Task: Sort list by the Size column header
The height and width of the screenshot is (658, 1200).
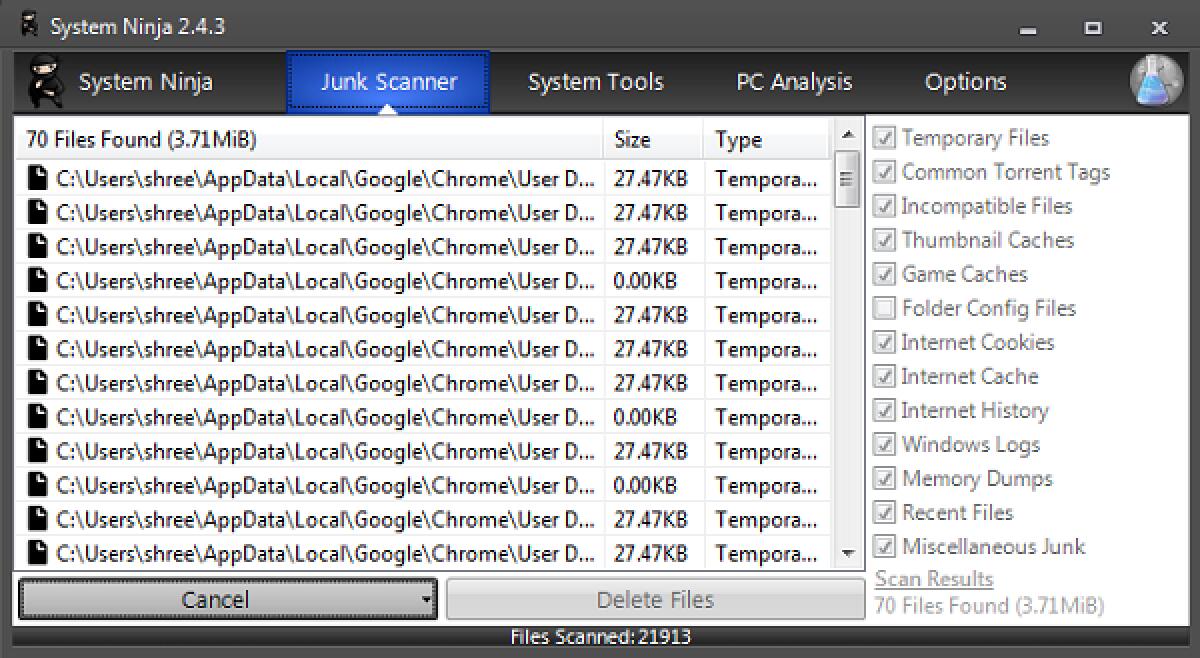Action: (653, 140)
